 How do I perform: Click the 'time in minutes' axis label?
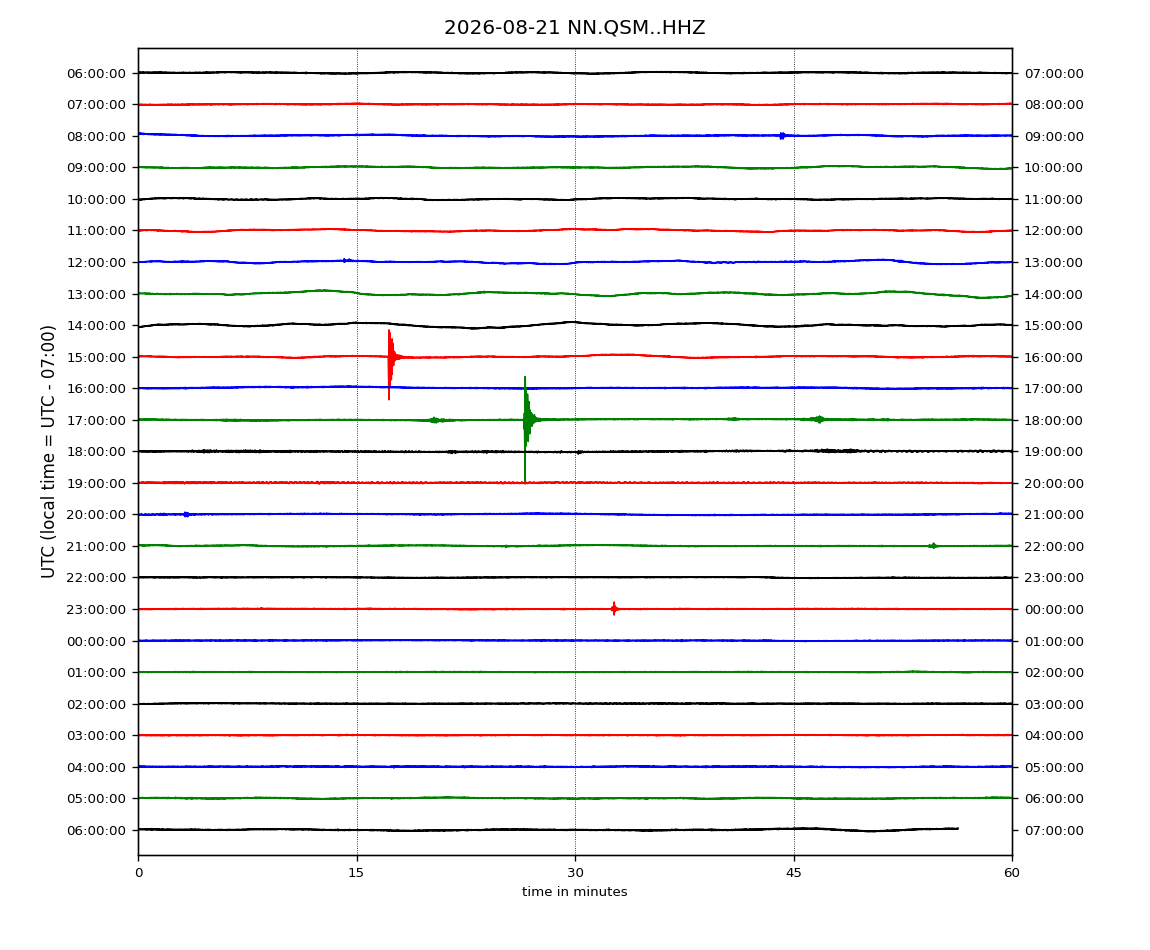coord(574,892)
